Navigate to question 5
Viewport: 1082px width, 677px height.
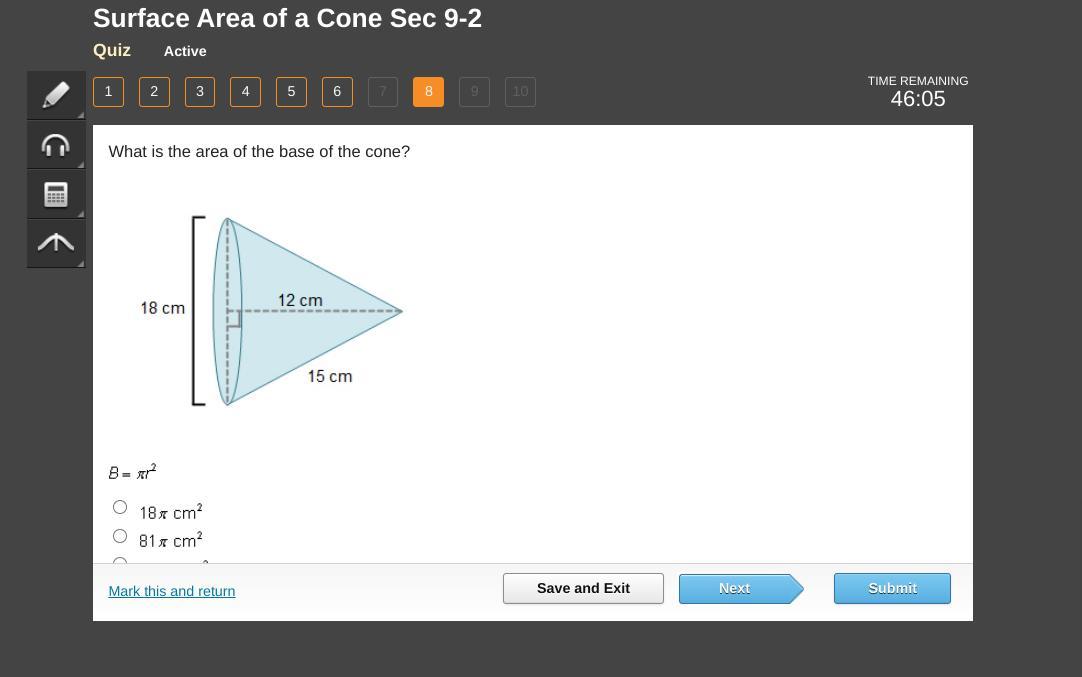[x=291, y=92]
